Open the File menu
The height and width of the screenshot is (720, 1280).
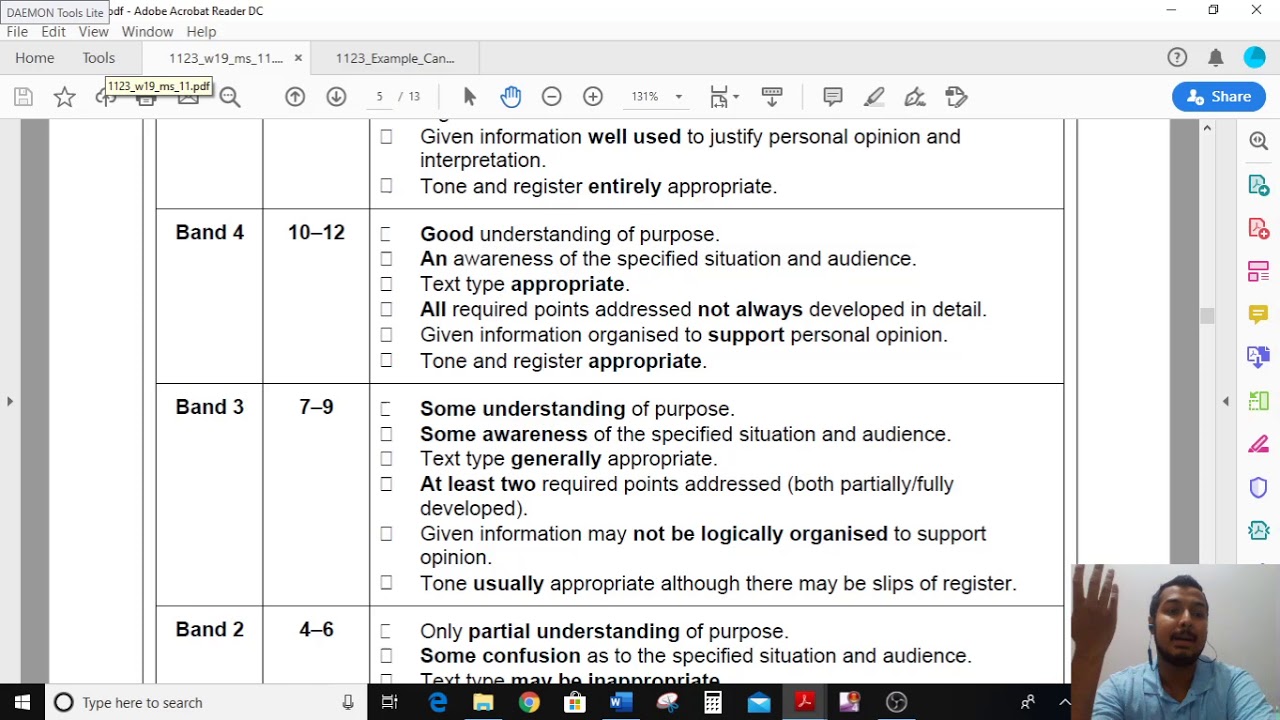tap(17, 32)
